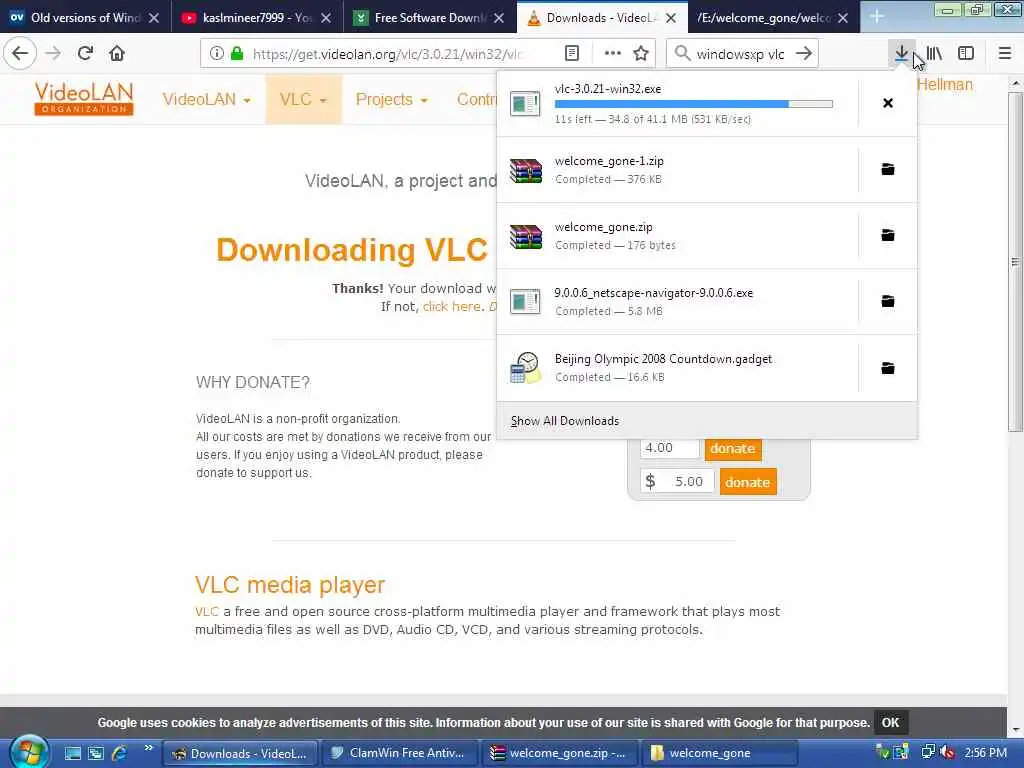Click the system clock 2:56 PM
This screenshot has width=1024, height=768.
click(985, 753)
